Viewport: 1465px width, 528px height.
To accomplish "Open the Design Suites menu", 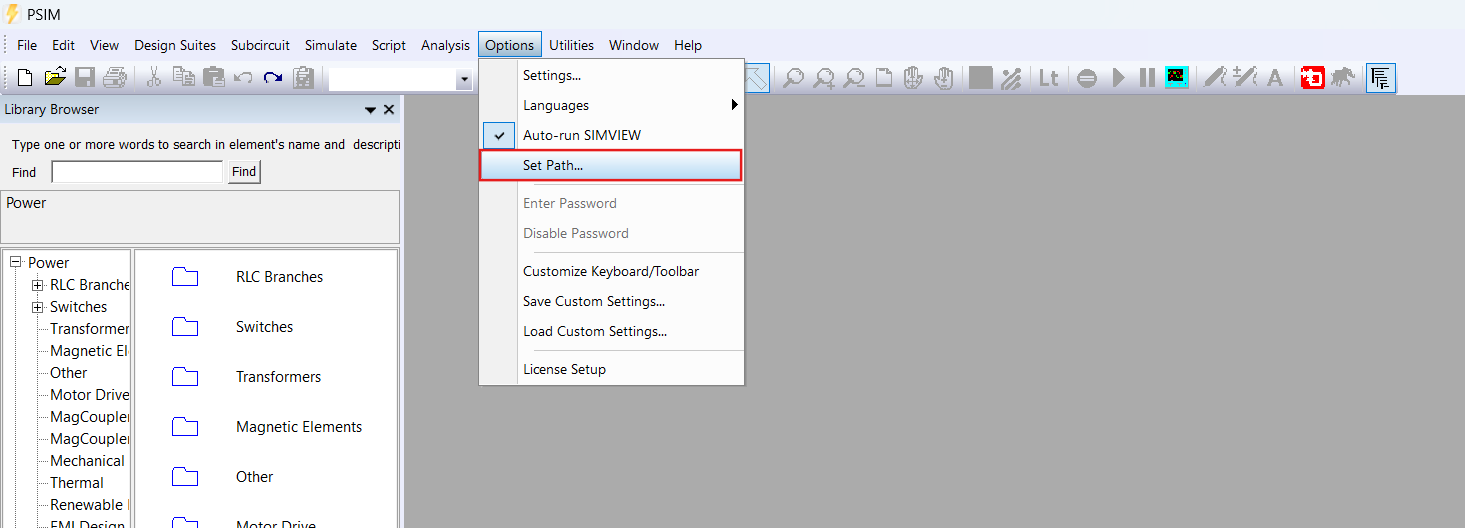I will click(x=175, y=45).
